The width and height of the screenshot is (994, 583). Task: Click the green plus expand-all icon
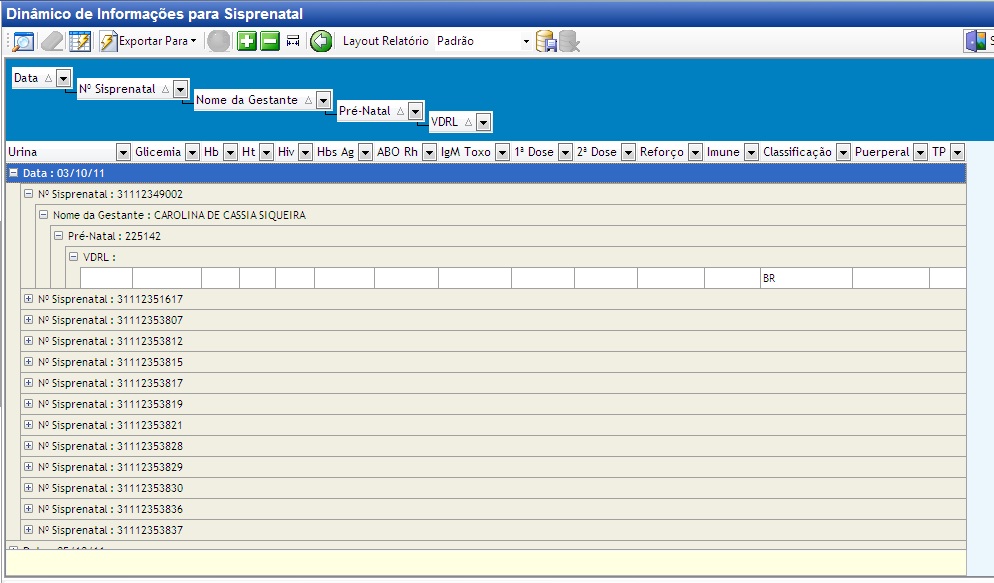pyautogui.click(x=247, y=42)
